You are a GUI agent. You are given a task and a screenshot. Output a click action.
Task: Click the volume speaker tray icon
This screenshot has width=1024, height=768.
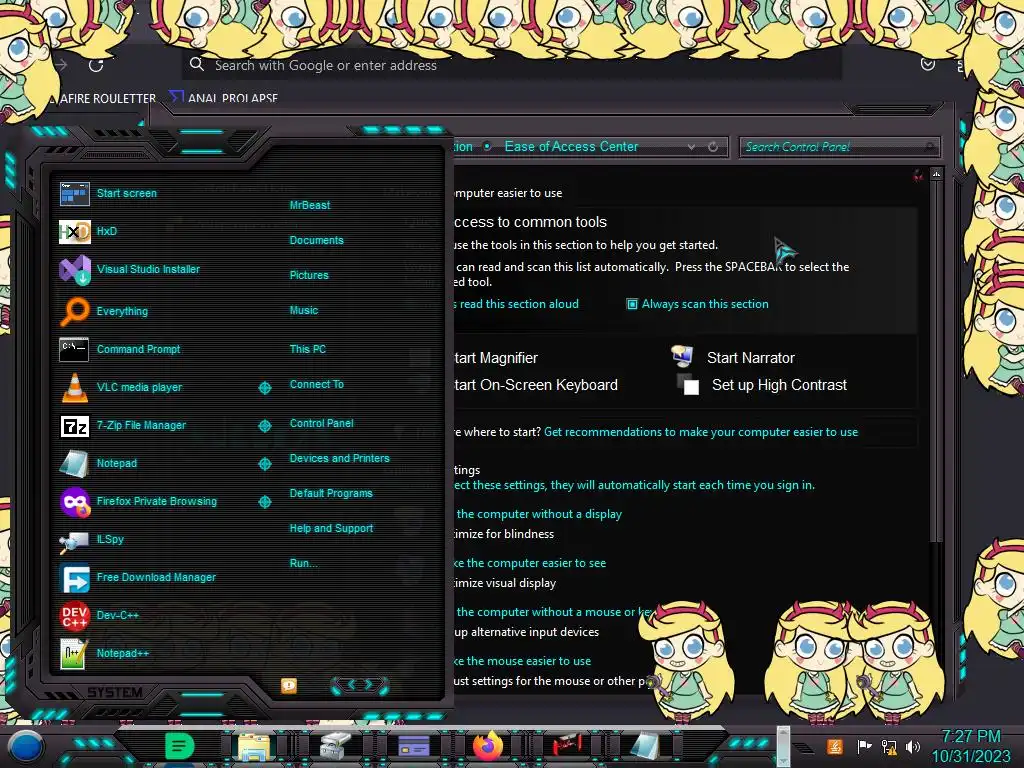[913, 746]
